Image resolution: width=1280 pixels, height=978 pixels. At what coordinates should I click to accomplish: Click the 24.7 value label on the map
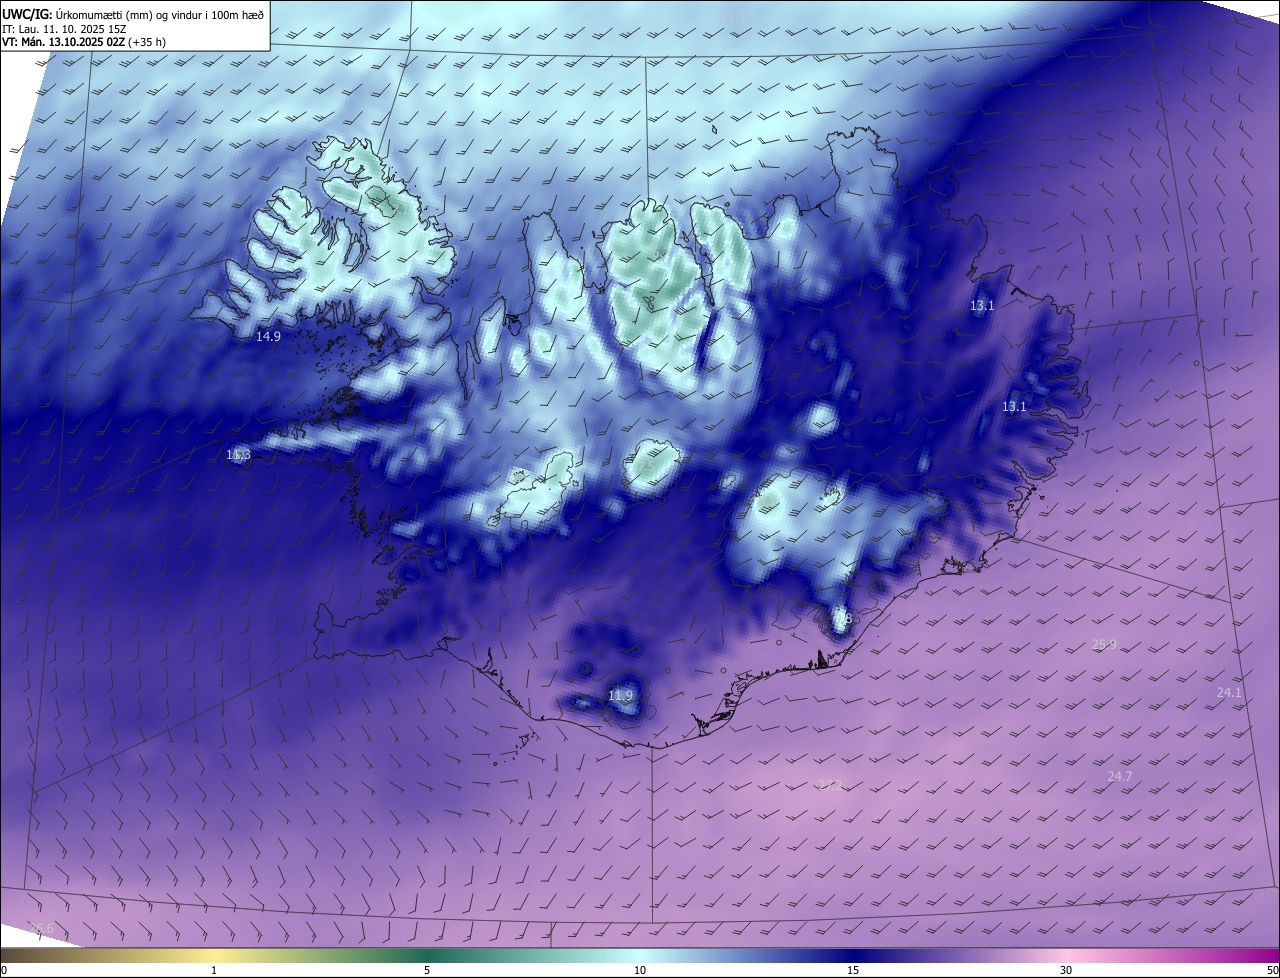click(1120, 777)
